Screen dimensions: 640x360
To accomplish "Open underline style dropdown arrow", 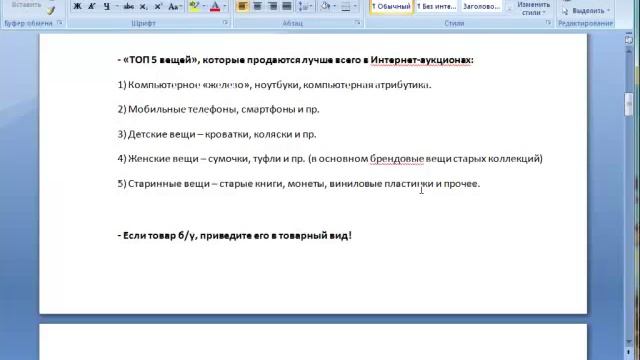I will pyautogui.click(x=117, y=6).
